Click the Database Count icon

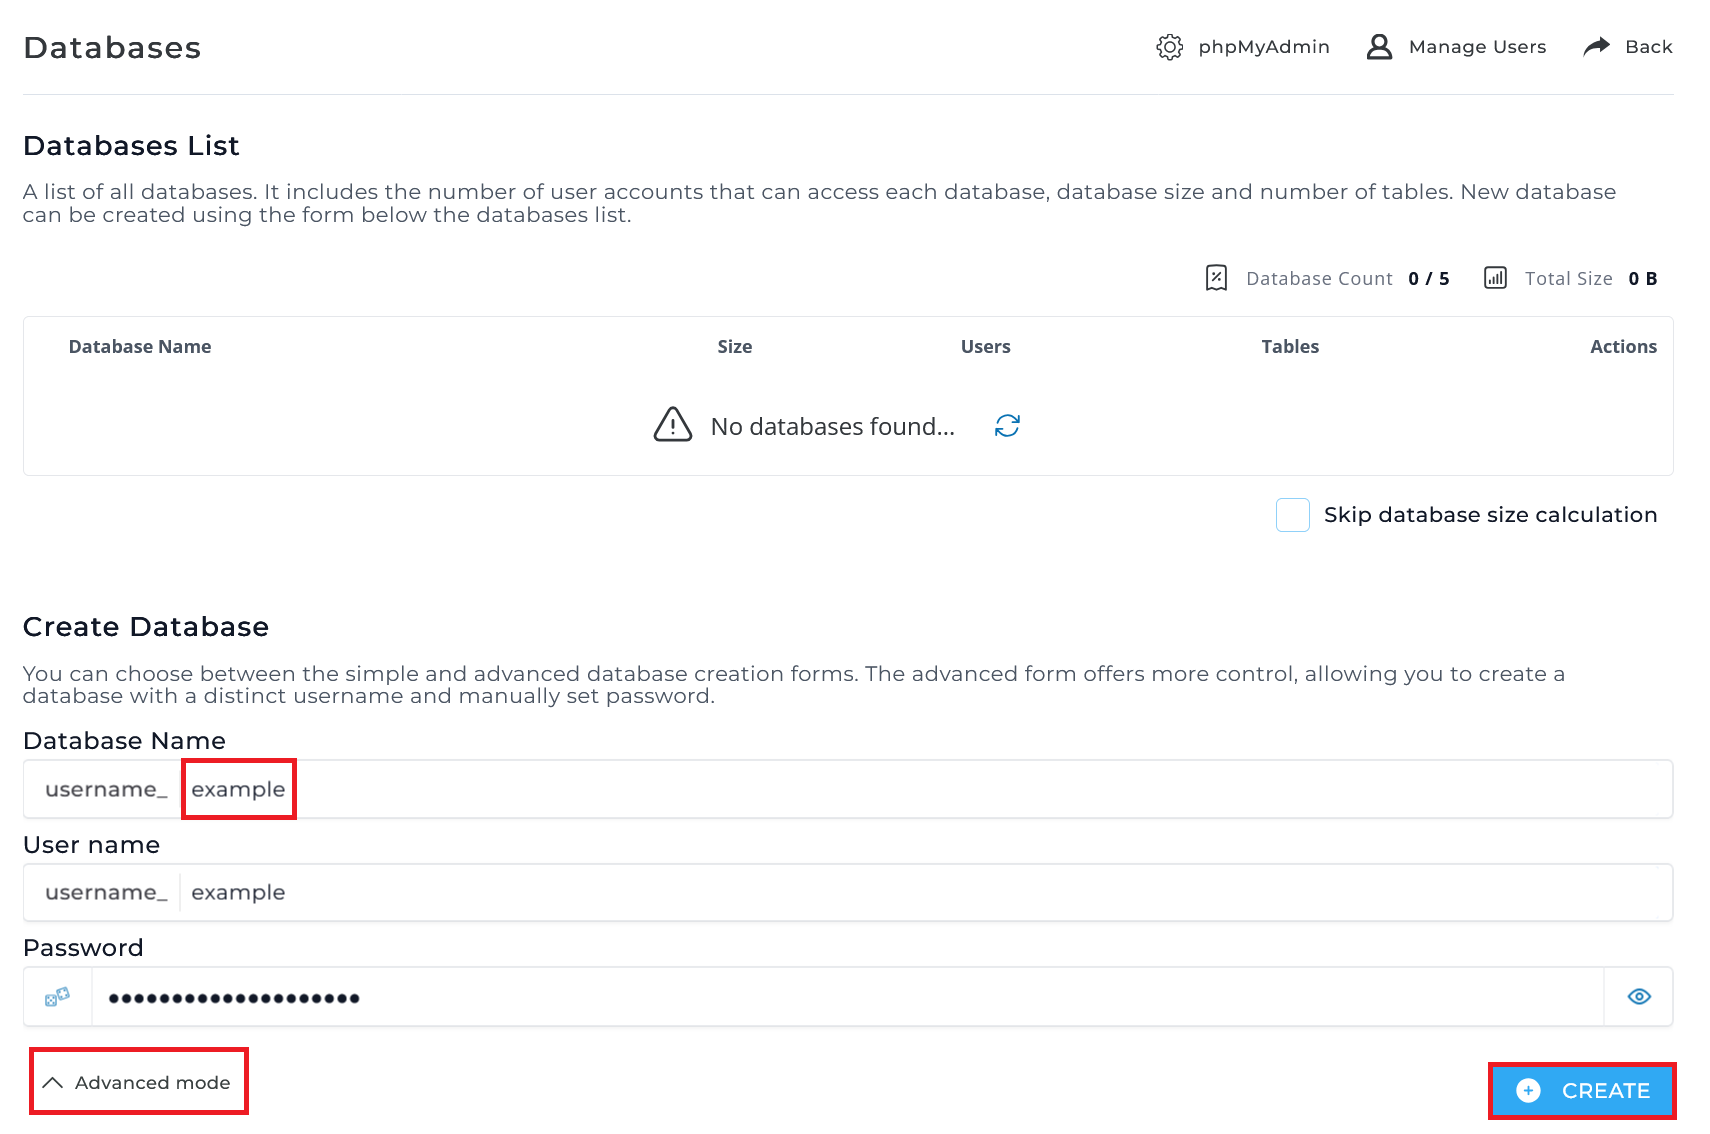click(x=1216, y=278)
